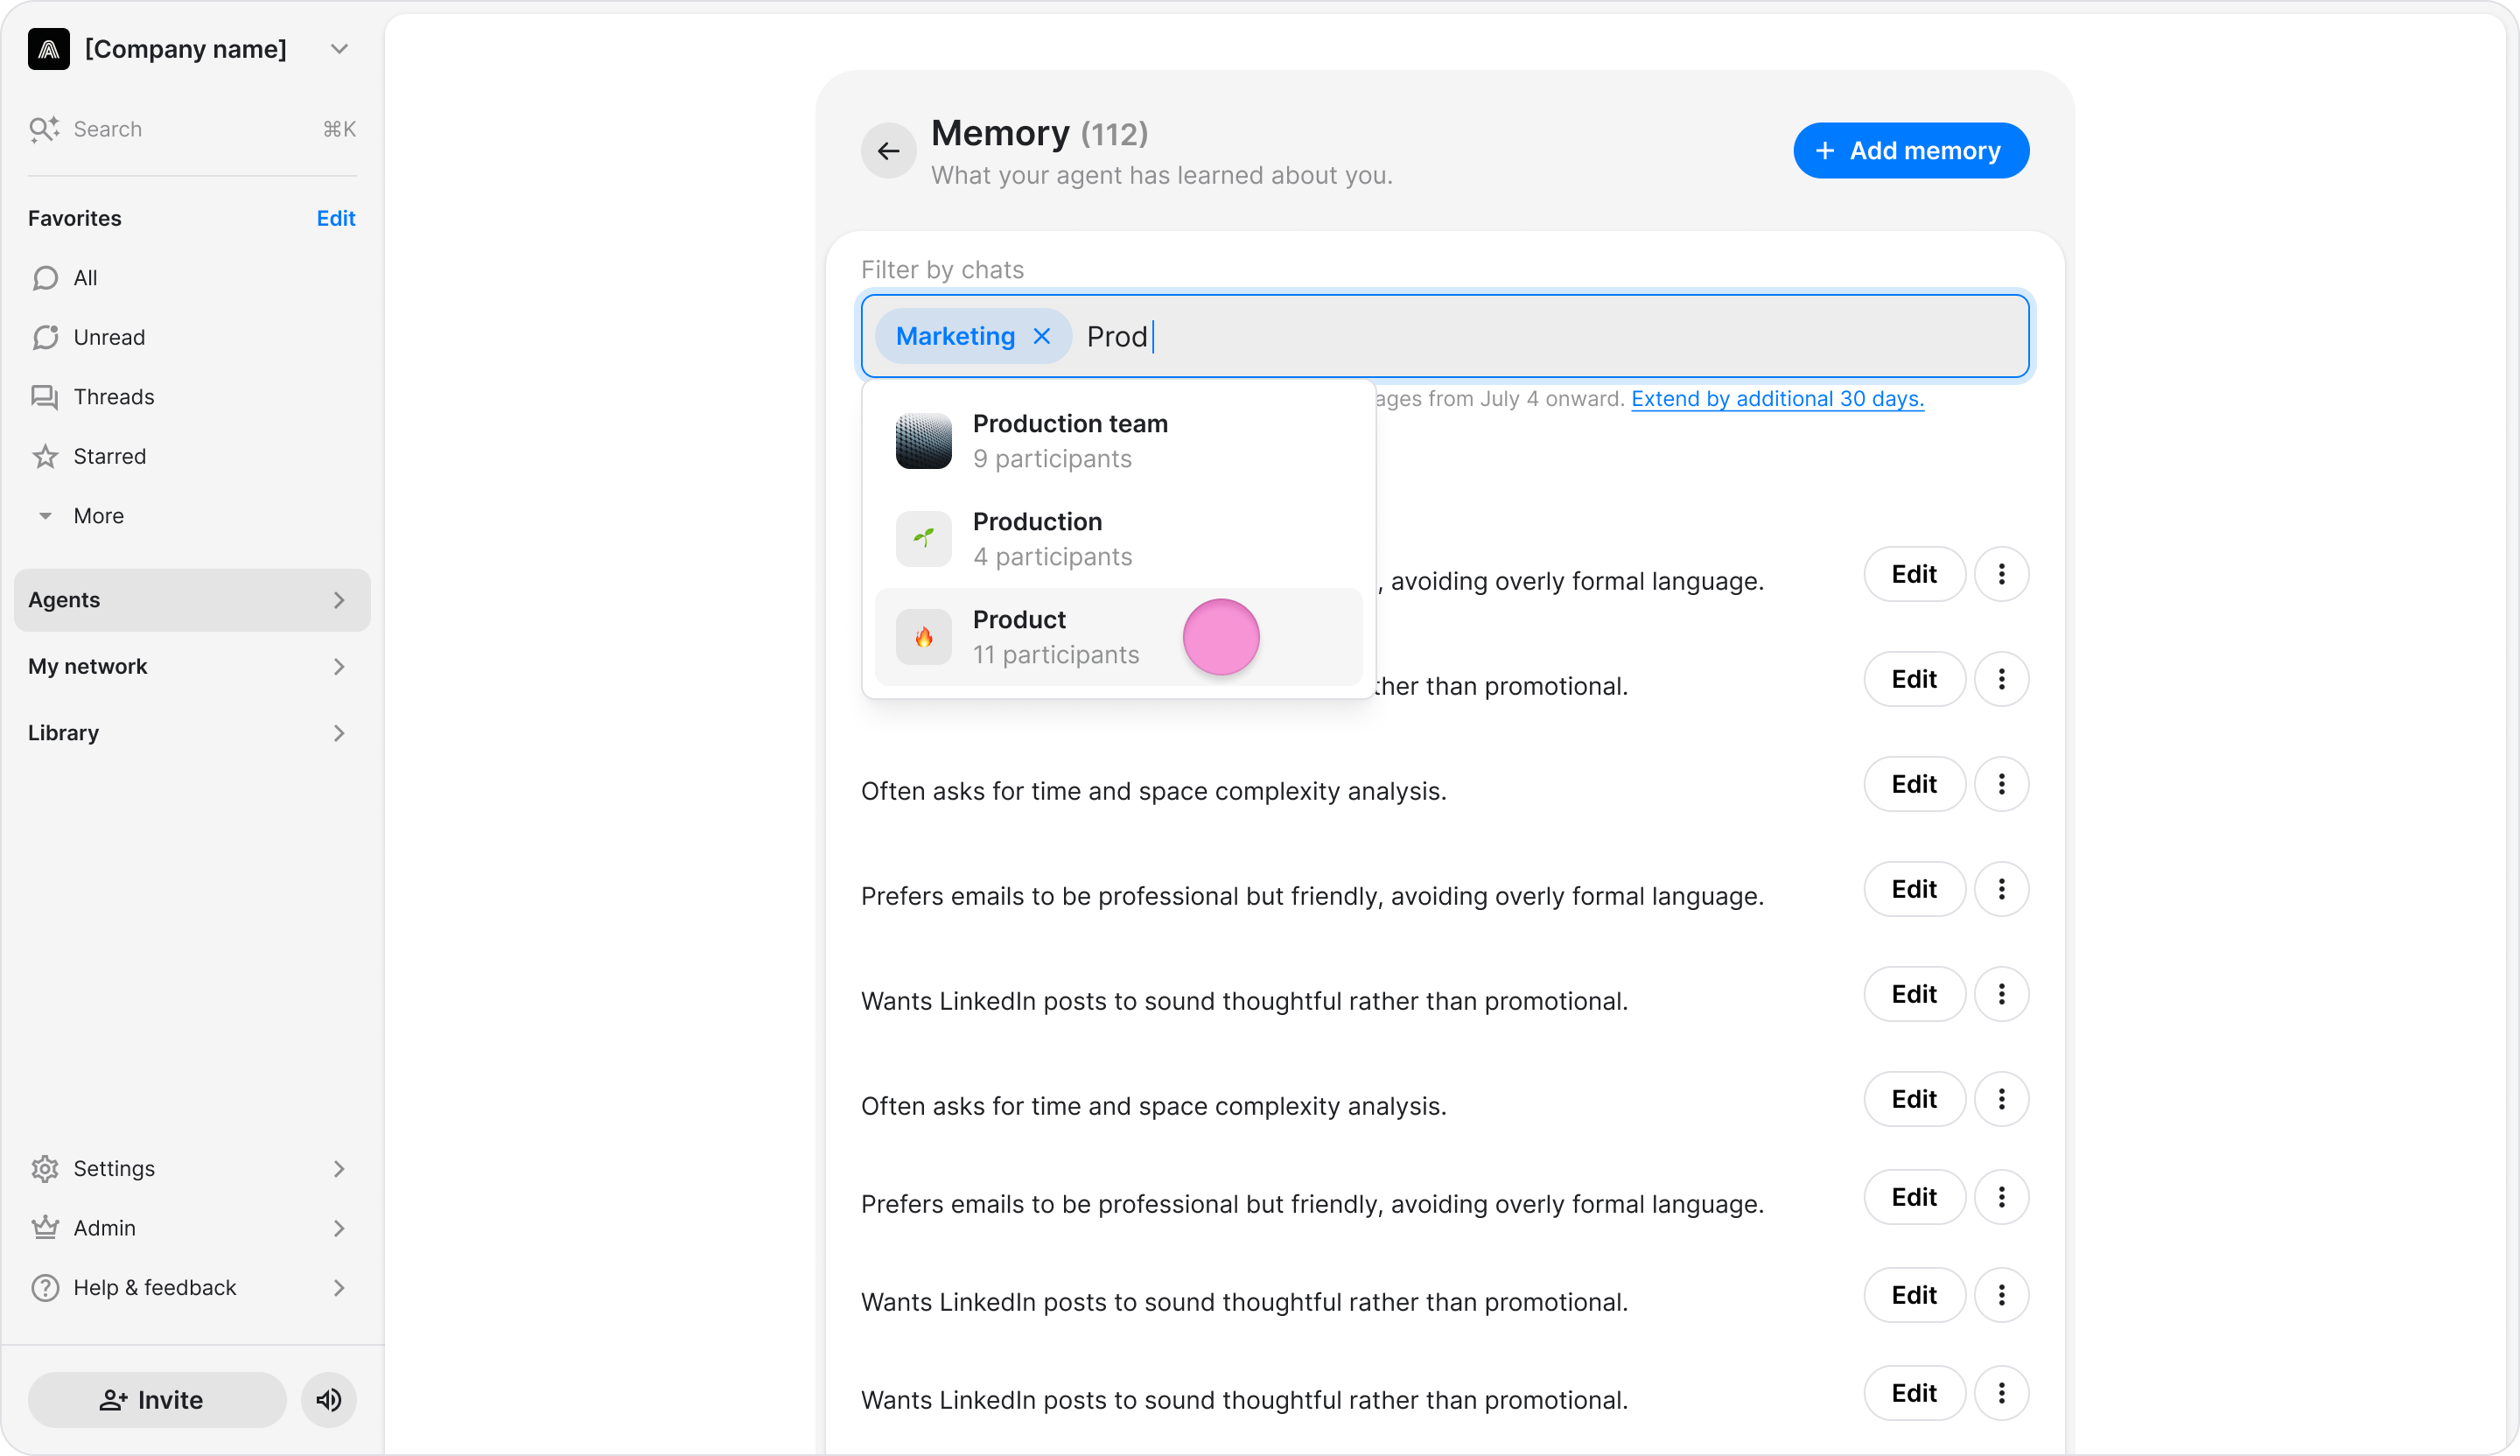Open All chats icon in Favorites
2520x1456 pixels.
point(45,278)
